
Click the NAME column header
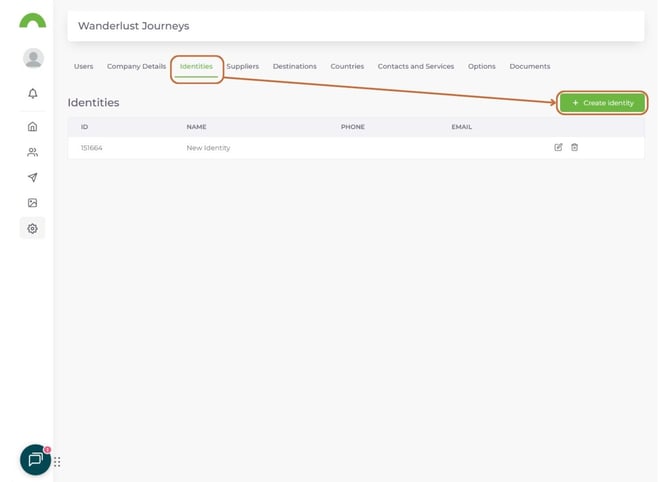click(x=196, y=127)
